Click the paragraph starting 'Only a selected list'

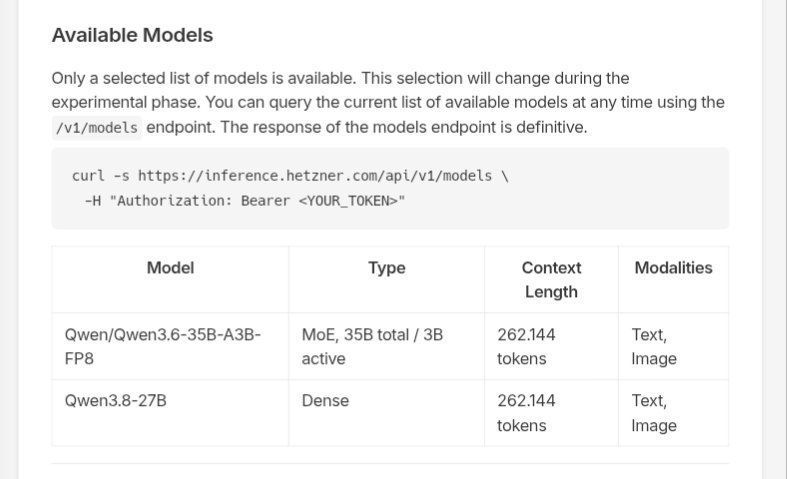[x=388, y=103]
